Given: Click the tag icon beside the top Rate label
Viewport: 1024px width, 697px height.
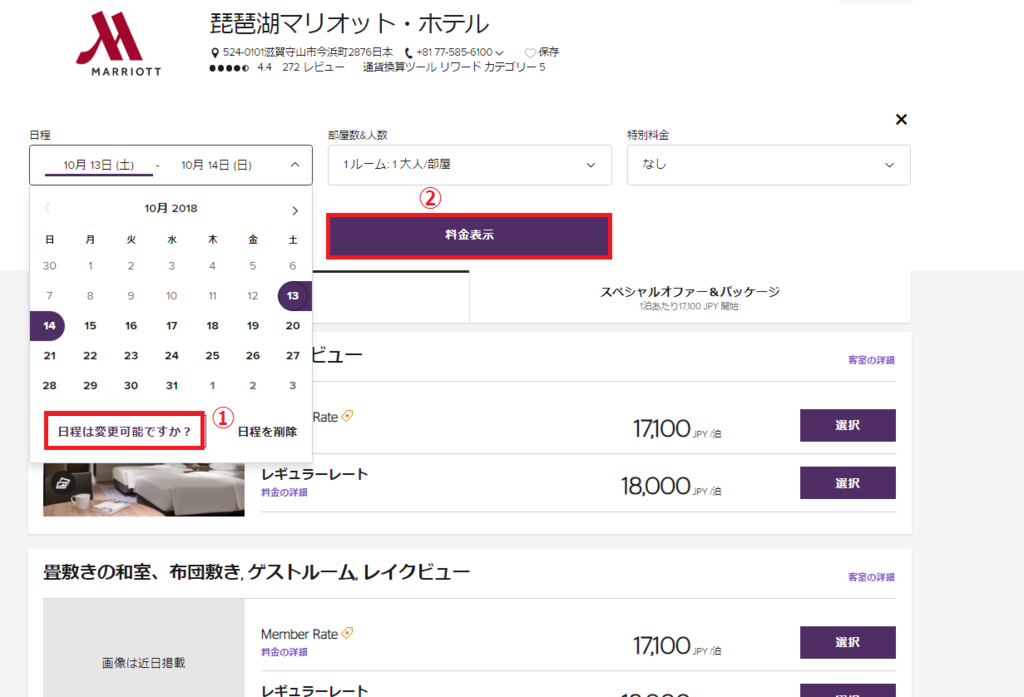Looking at the screenshot, I should pyautogui.click(x=347, y=415).
